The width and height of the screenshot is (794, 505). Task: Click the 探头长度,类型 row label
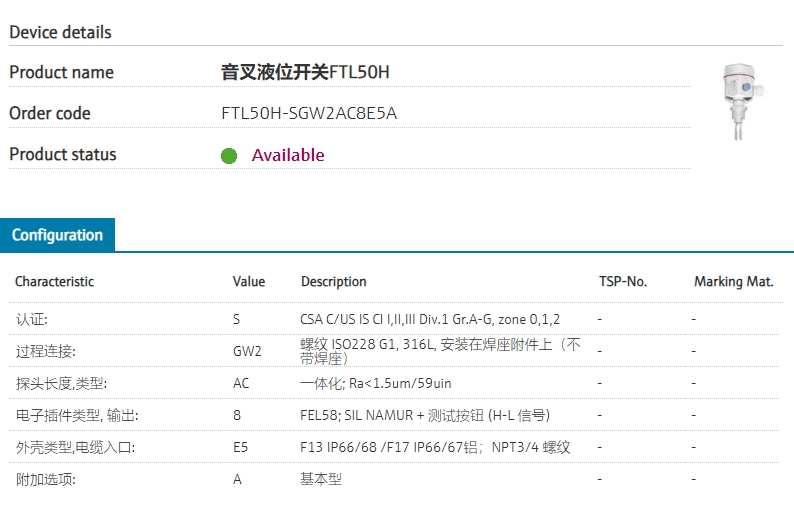tap(61, 383)
